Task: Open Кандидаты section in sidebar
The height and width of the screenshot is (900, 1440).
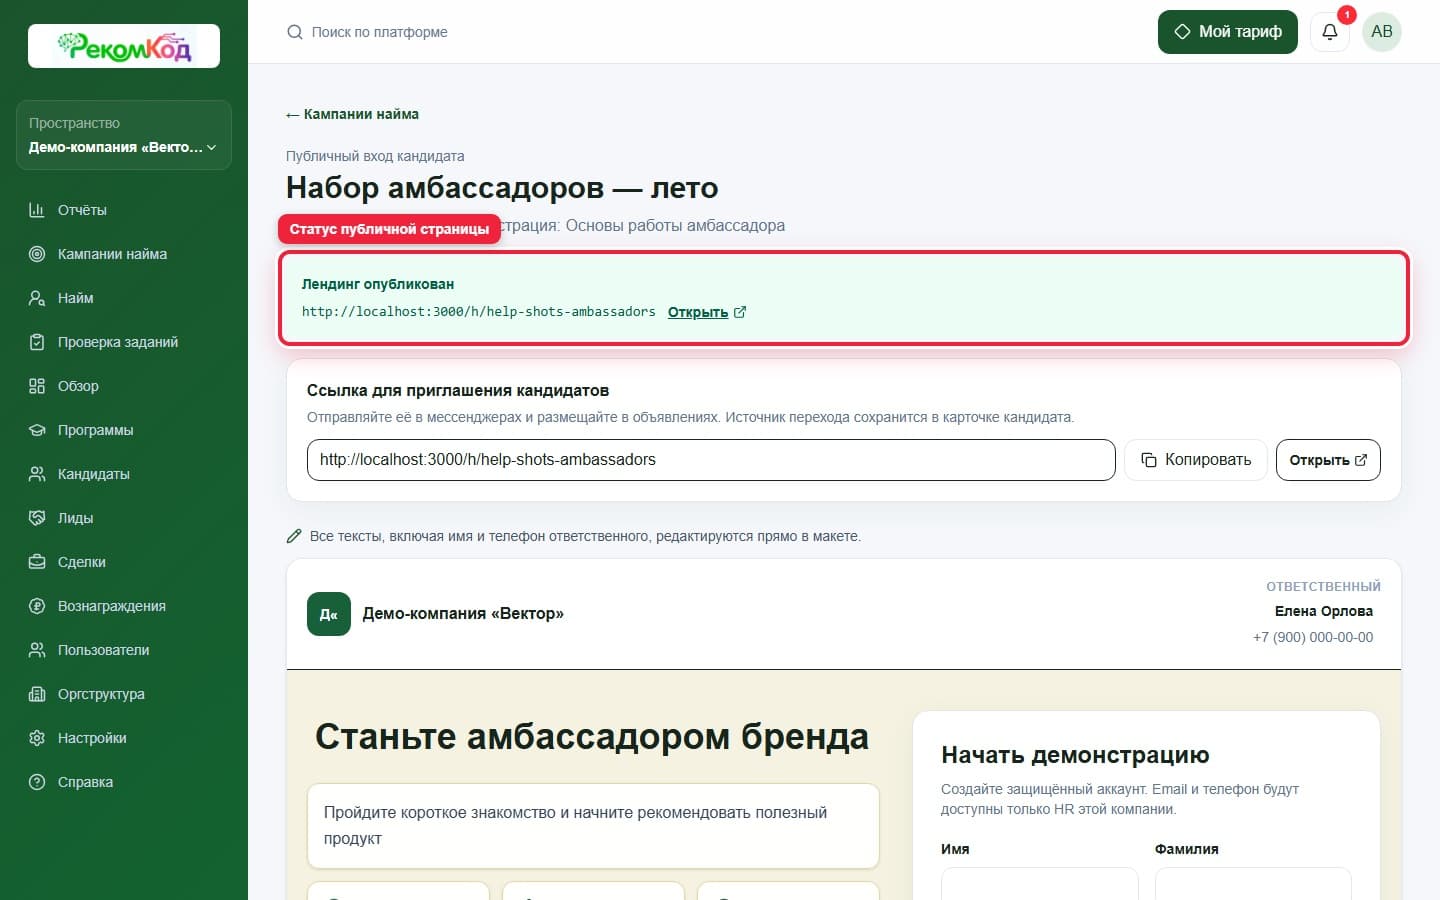Action: (124, 474)
